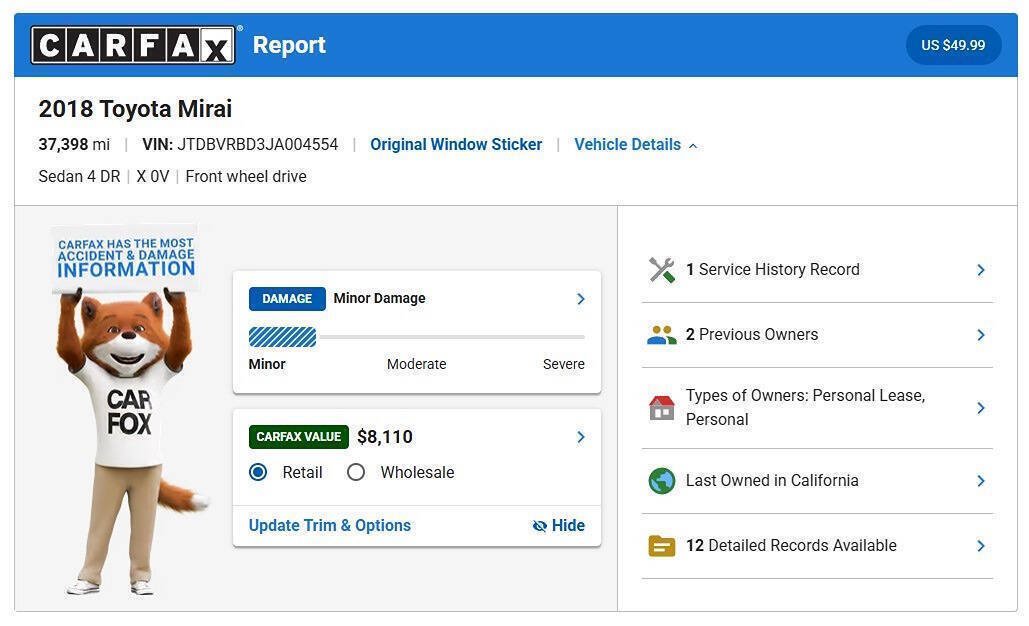Click the 2018 Toyota Mirai heading
Screen dimensions: 1029x626
coord(135,109)
